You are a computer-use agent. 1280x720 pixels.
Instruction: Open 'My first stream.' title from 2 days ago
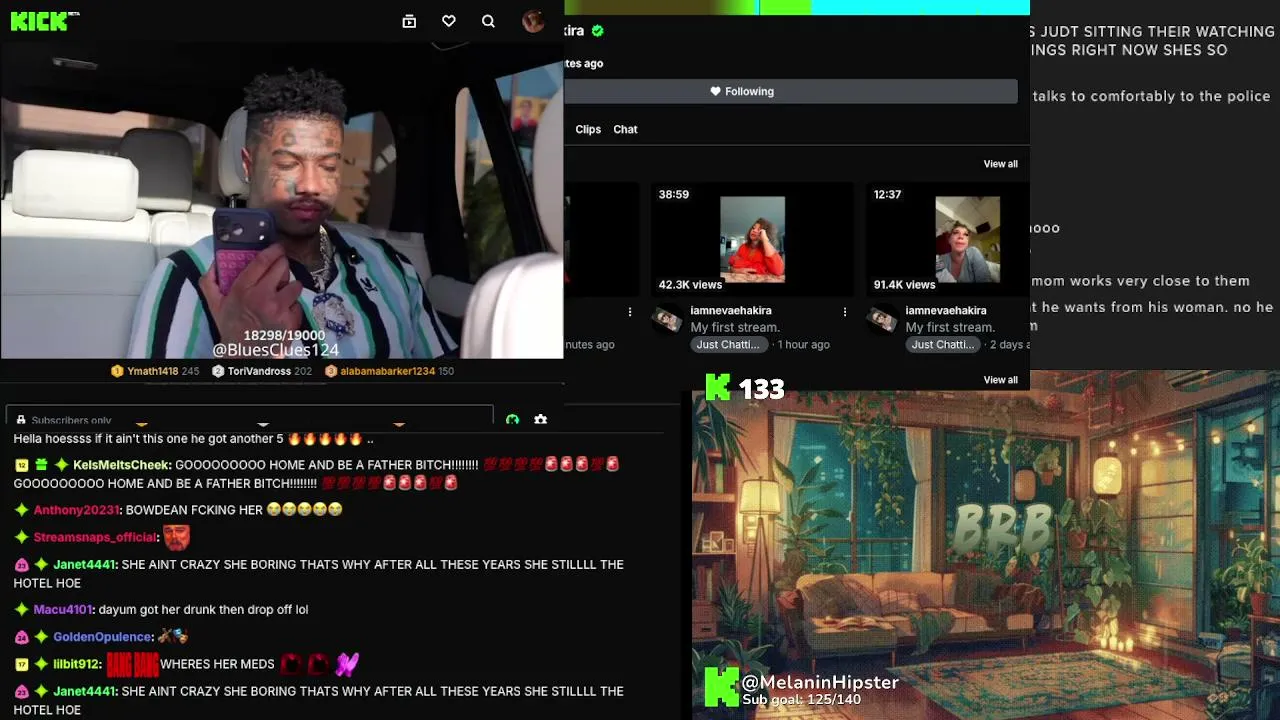pos(950,327)
